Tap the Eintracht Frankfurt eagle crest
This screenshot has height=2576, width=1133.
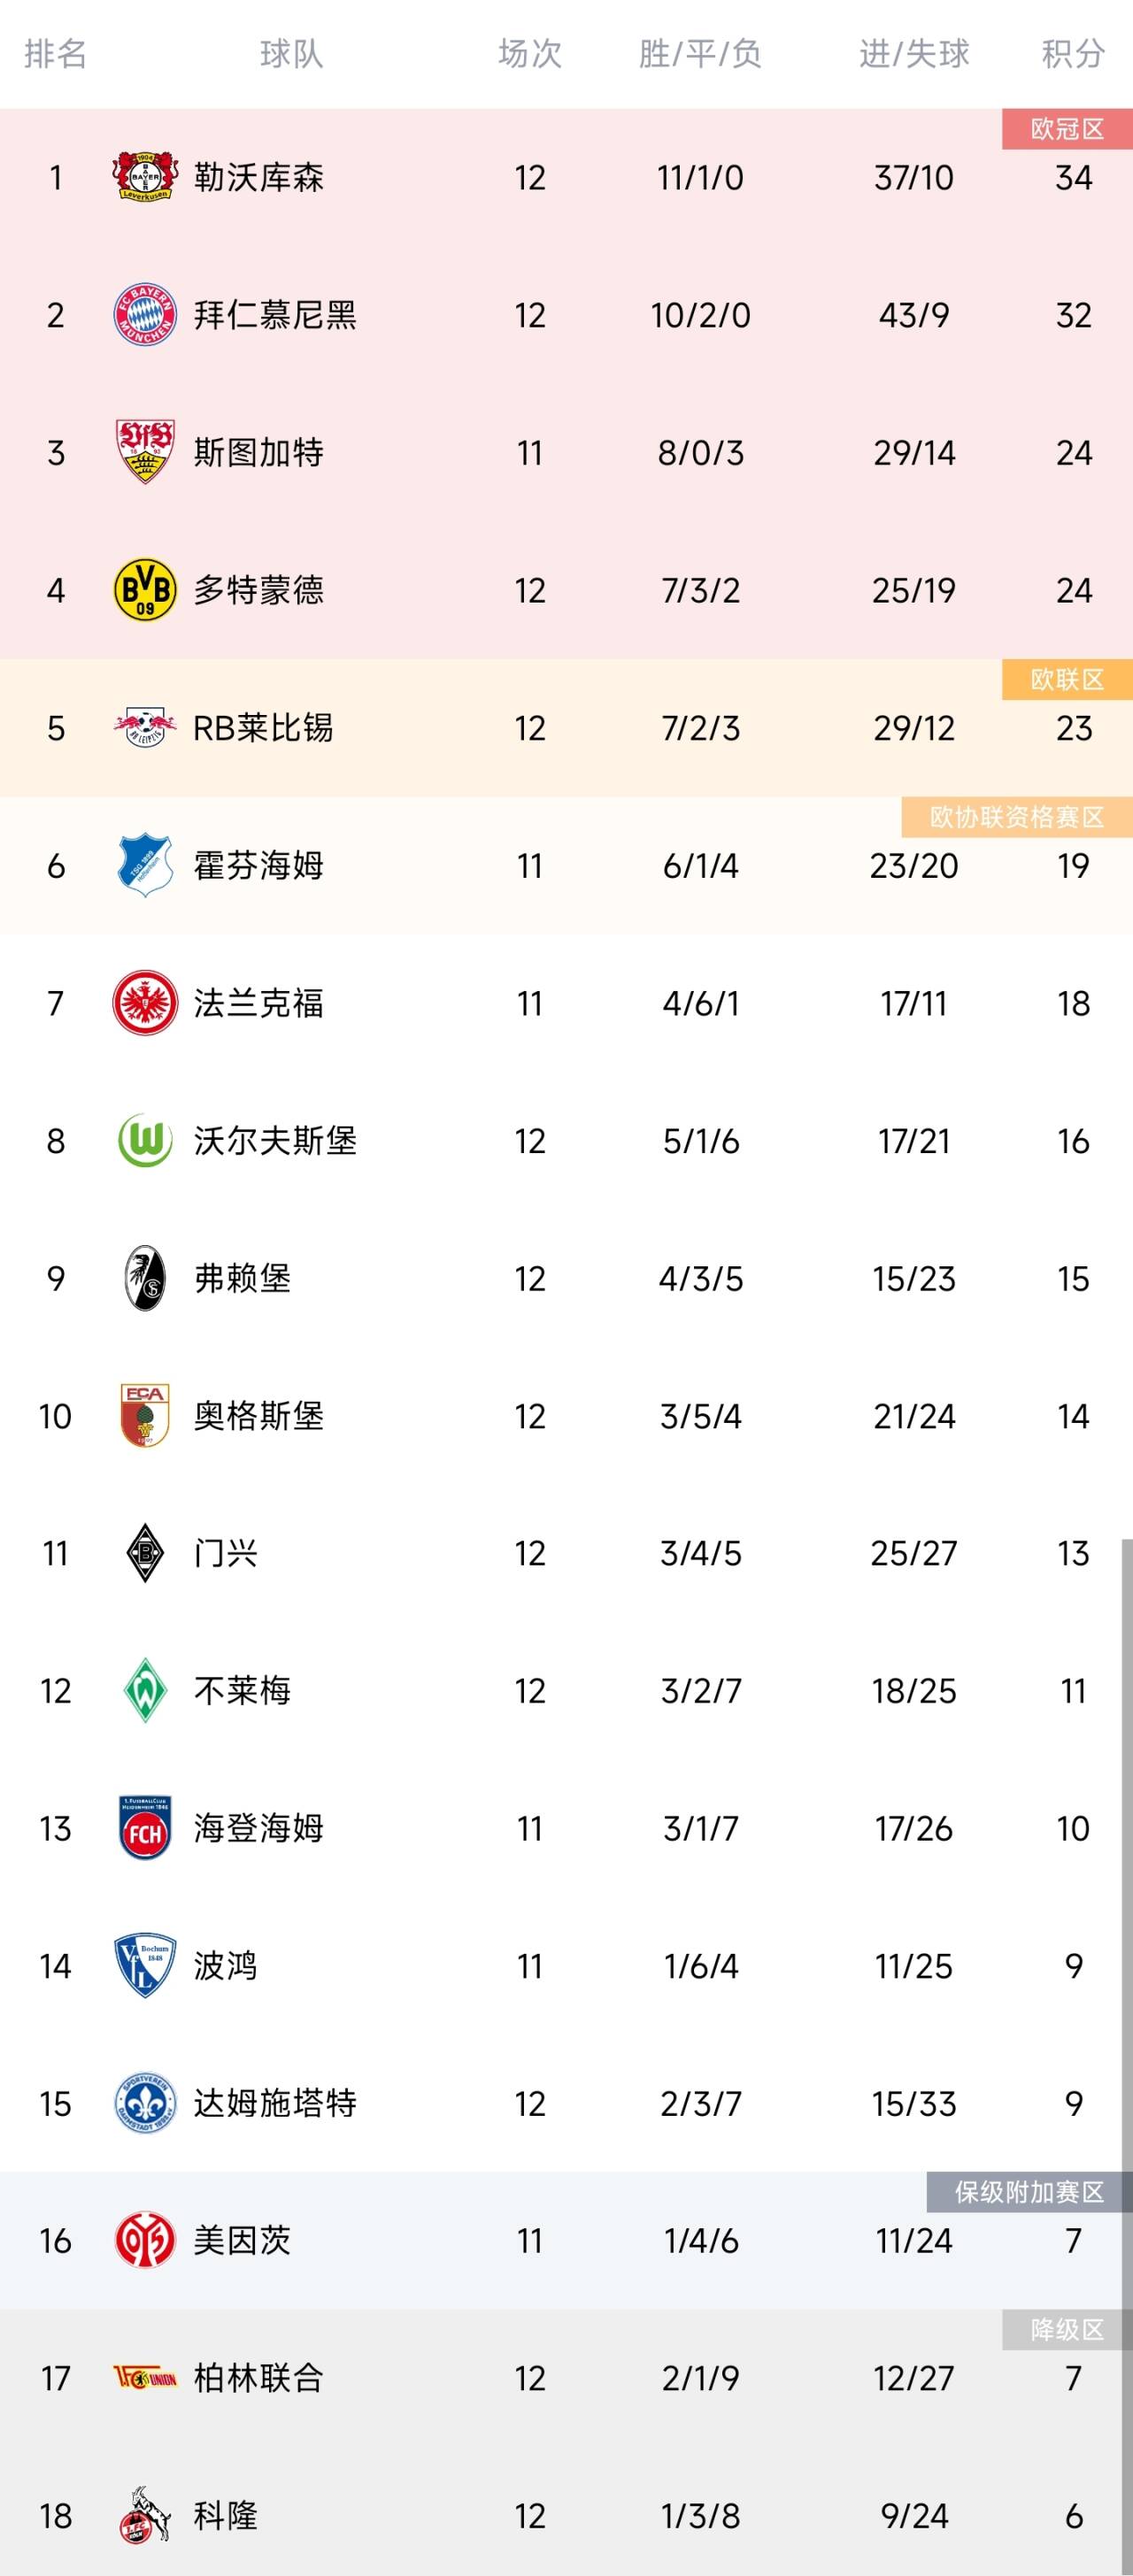(x=145, y=1002)
